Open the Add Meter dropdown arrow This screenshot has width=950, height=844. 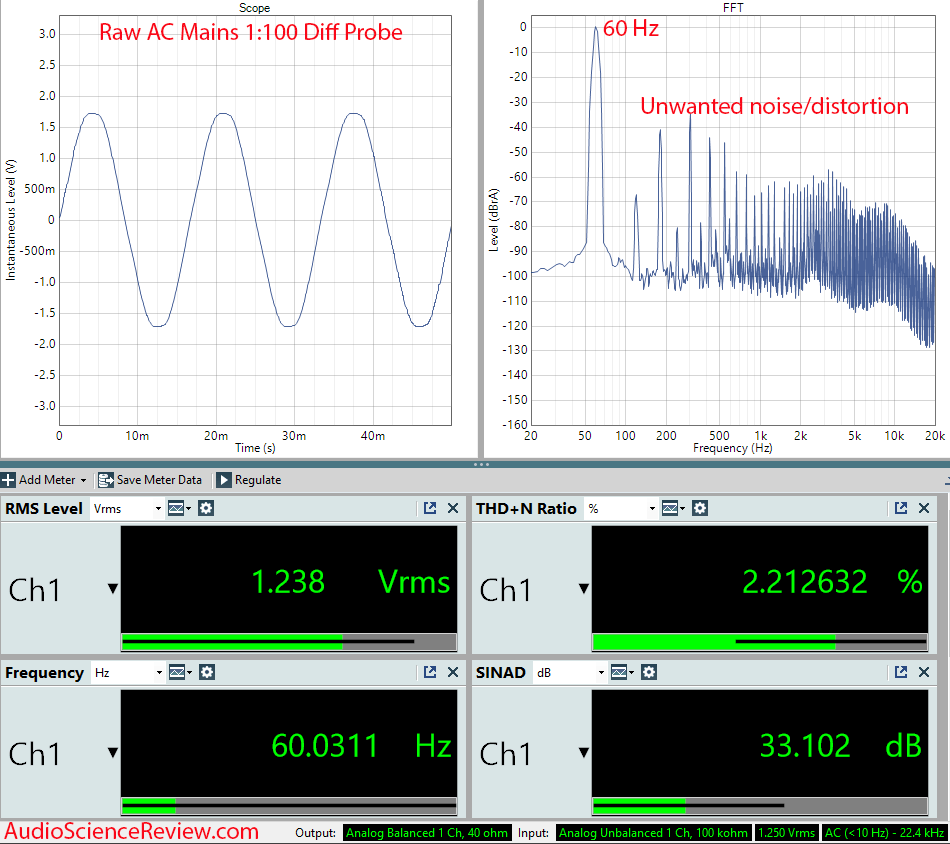point(84,480)
